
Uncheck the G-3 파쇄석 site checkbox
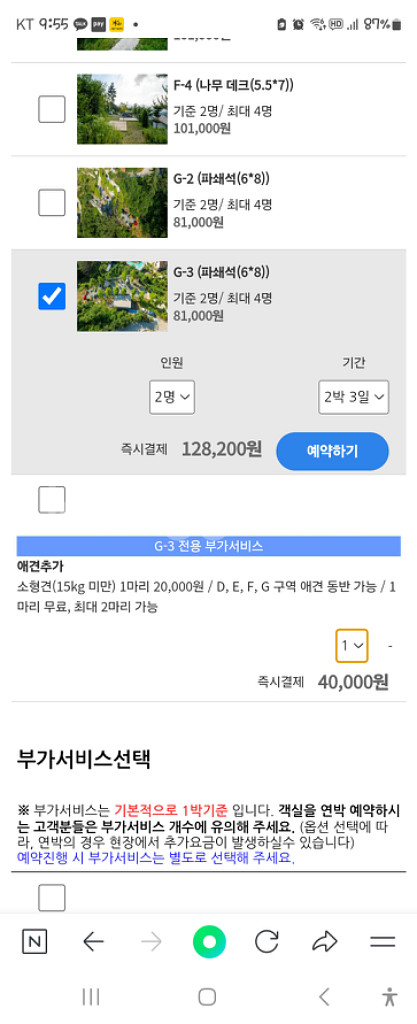click(52, 296)
